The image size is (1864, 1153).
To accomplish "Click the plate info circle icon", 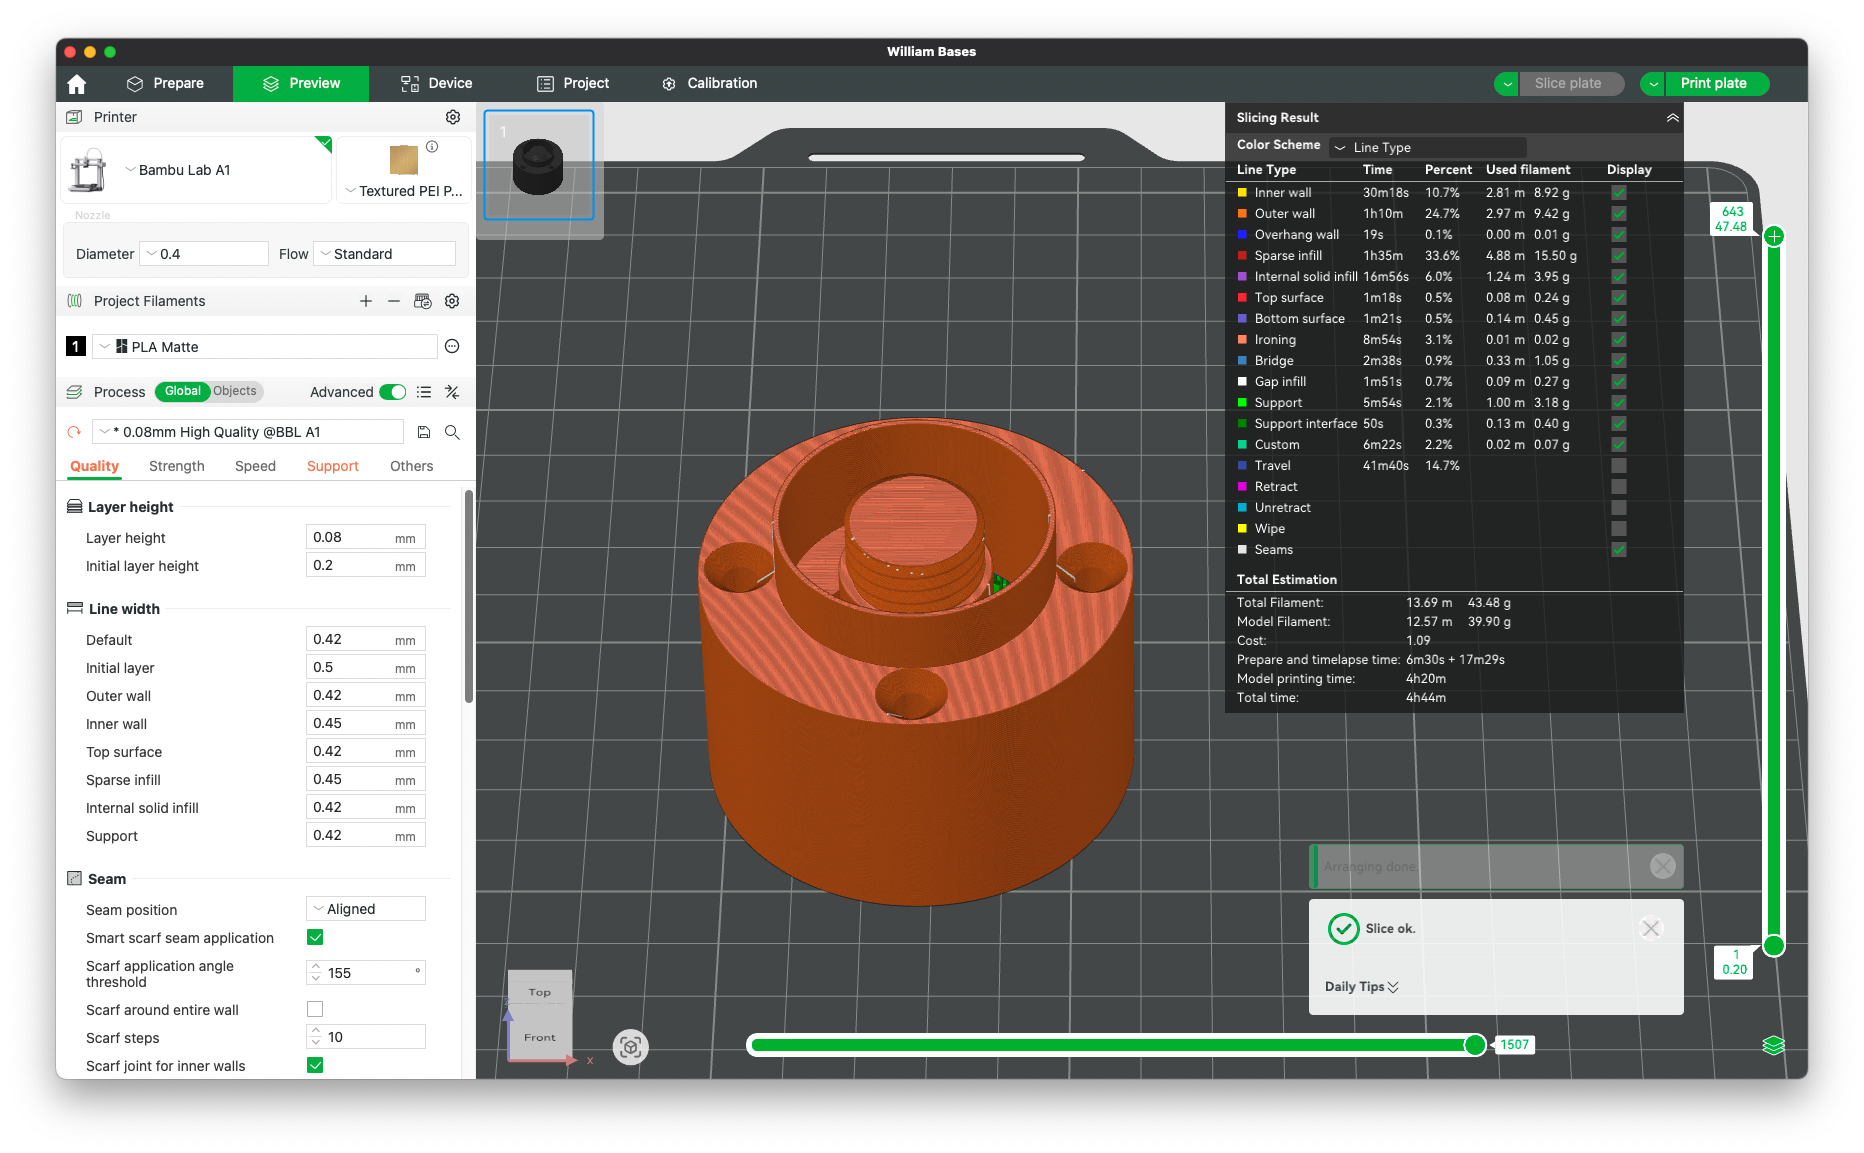I will click(x=432, y=146).
